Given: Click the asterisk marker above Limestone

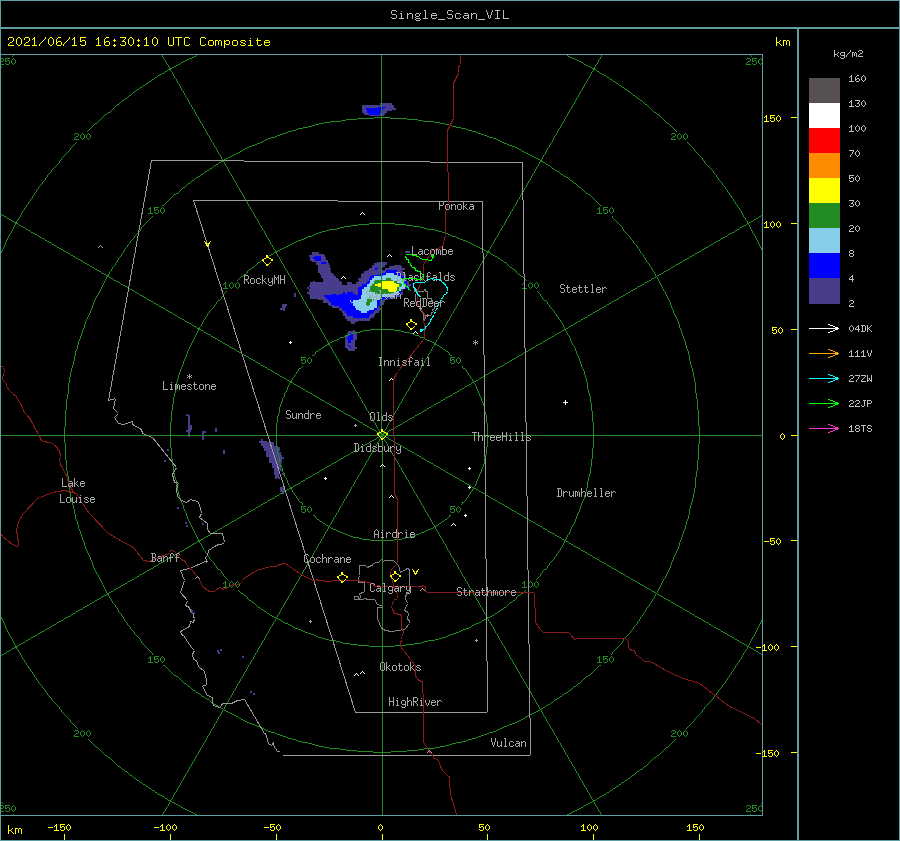Looking at the screenshot, I should coord(189,377).
